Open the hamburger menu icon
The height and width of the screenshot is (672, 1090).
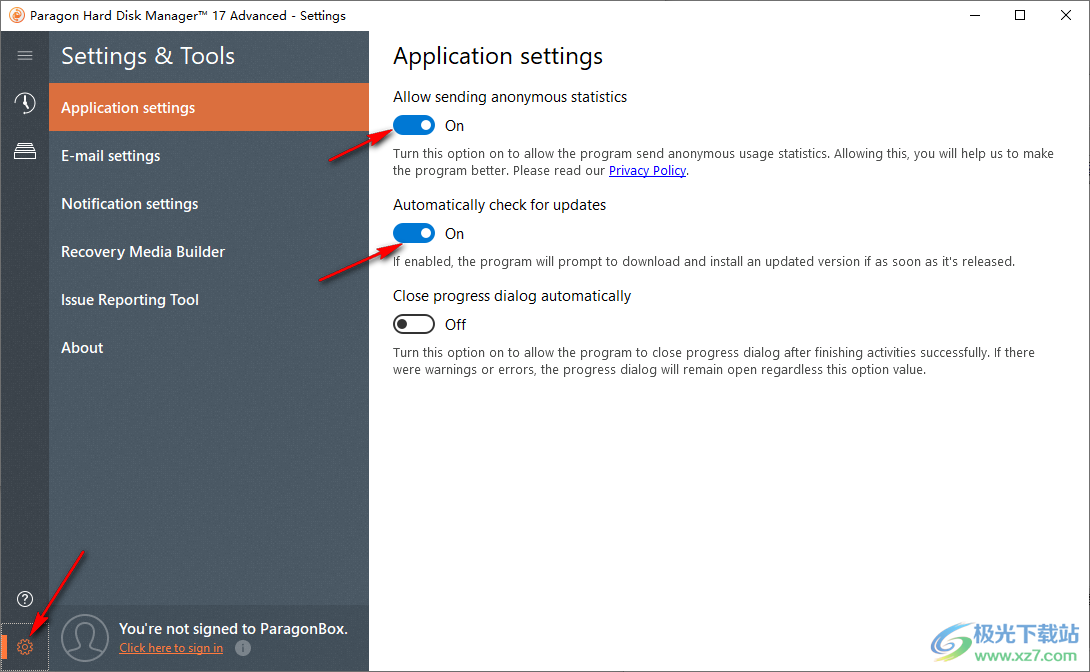point(25,56)
